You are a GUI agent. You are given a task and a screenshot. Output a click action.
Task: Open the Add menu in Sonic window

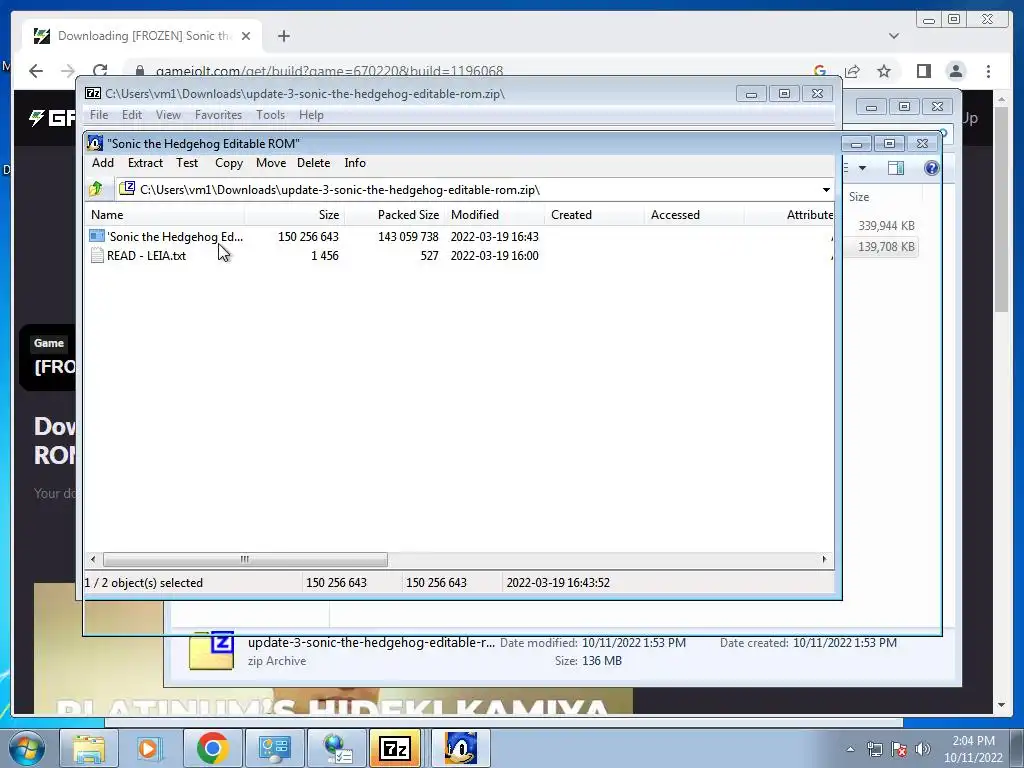[103, 163]
